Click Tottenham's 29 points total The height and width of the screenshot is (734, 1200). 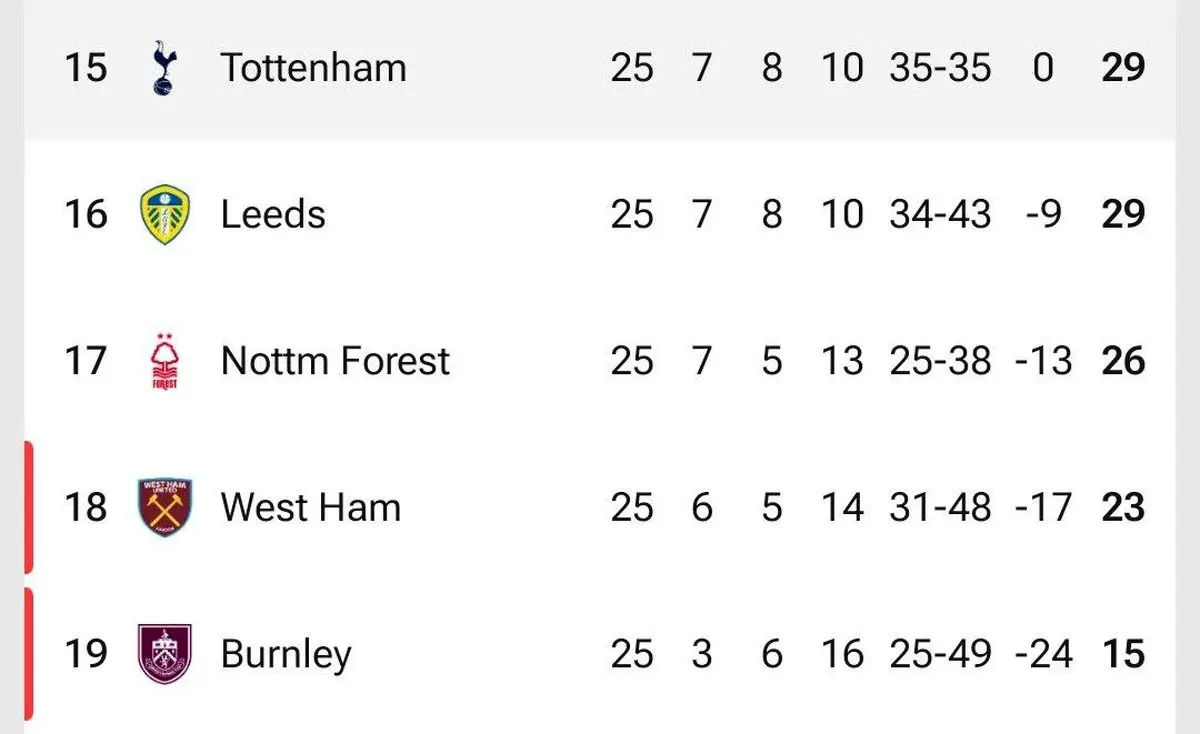click(x=1122, y=68)
